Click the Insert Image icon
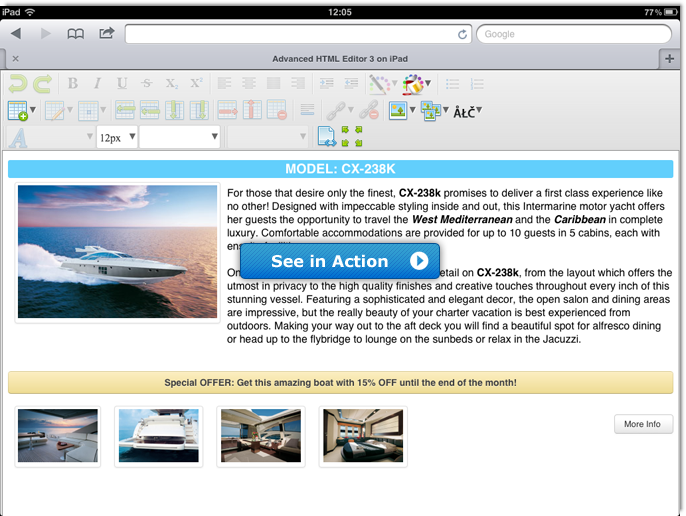The height and width of the screenshot is (516, 686). [x=398, y=110]
